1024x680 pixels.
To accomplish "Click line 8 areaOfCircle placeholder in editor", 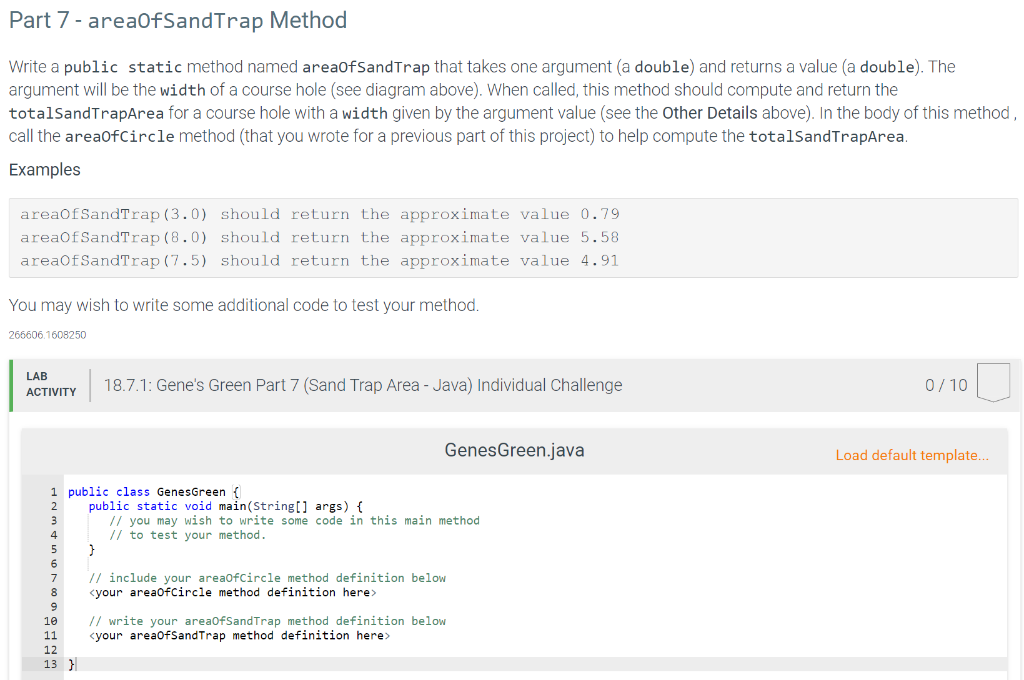I will (x=232, y=592).
